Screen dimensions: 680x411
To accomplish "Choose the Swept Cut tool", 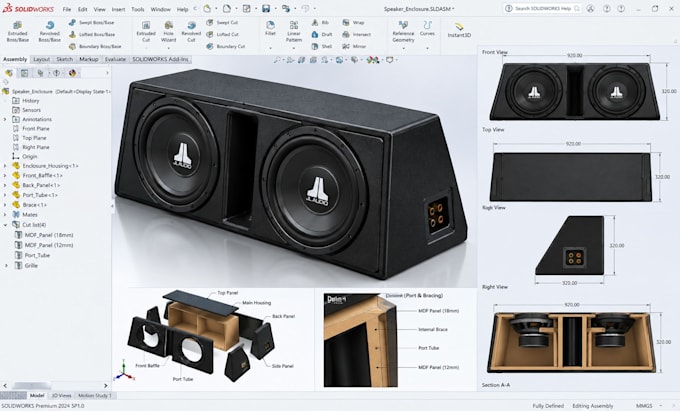I will click(x=222, y=22).
